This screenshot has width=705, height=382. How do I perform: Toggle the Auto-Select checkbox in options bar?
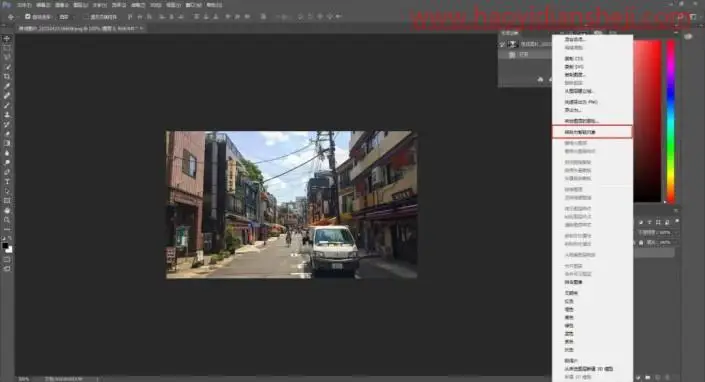pyautogui.click(x=28, y=17)
